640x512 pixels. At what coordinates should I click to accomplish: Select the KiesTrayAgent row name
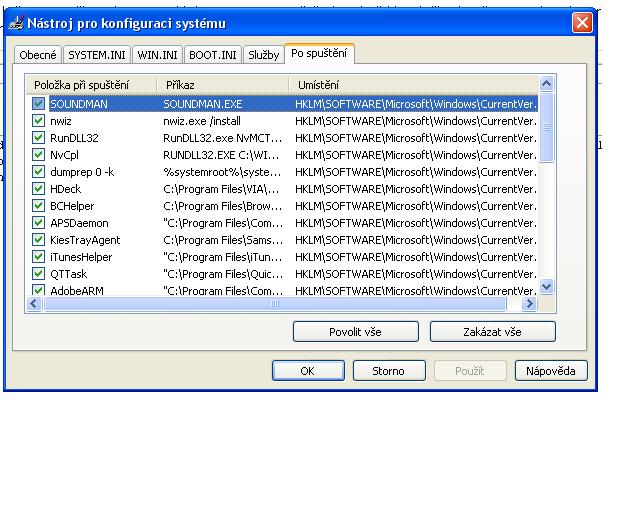(85, 240)
